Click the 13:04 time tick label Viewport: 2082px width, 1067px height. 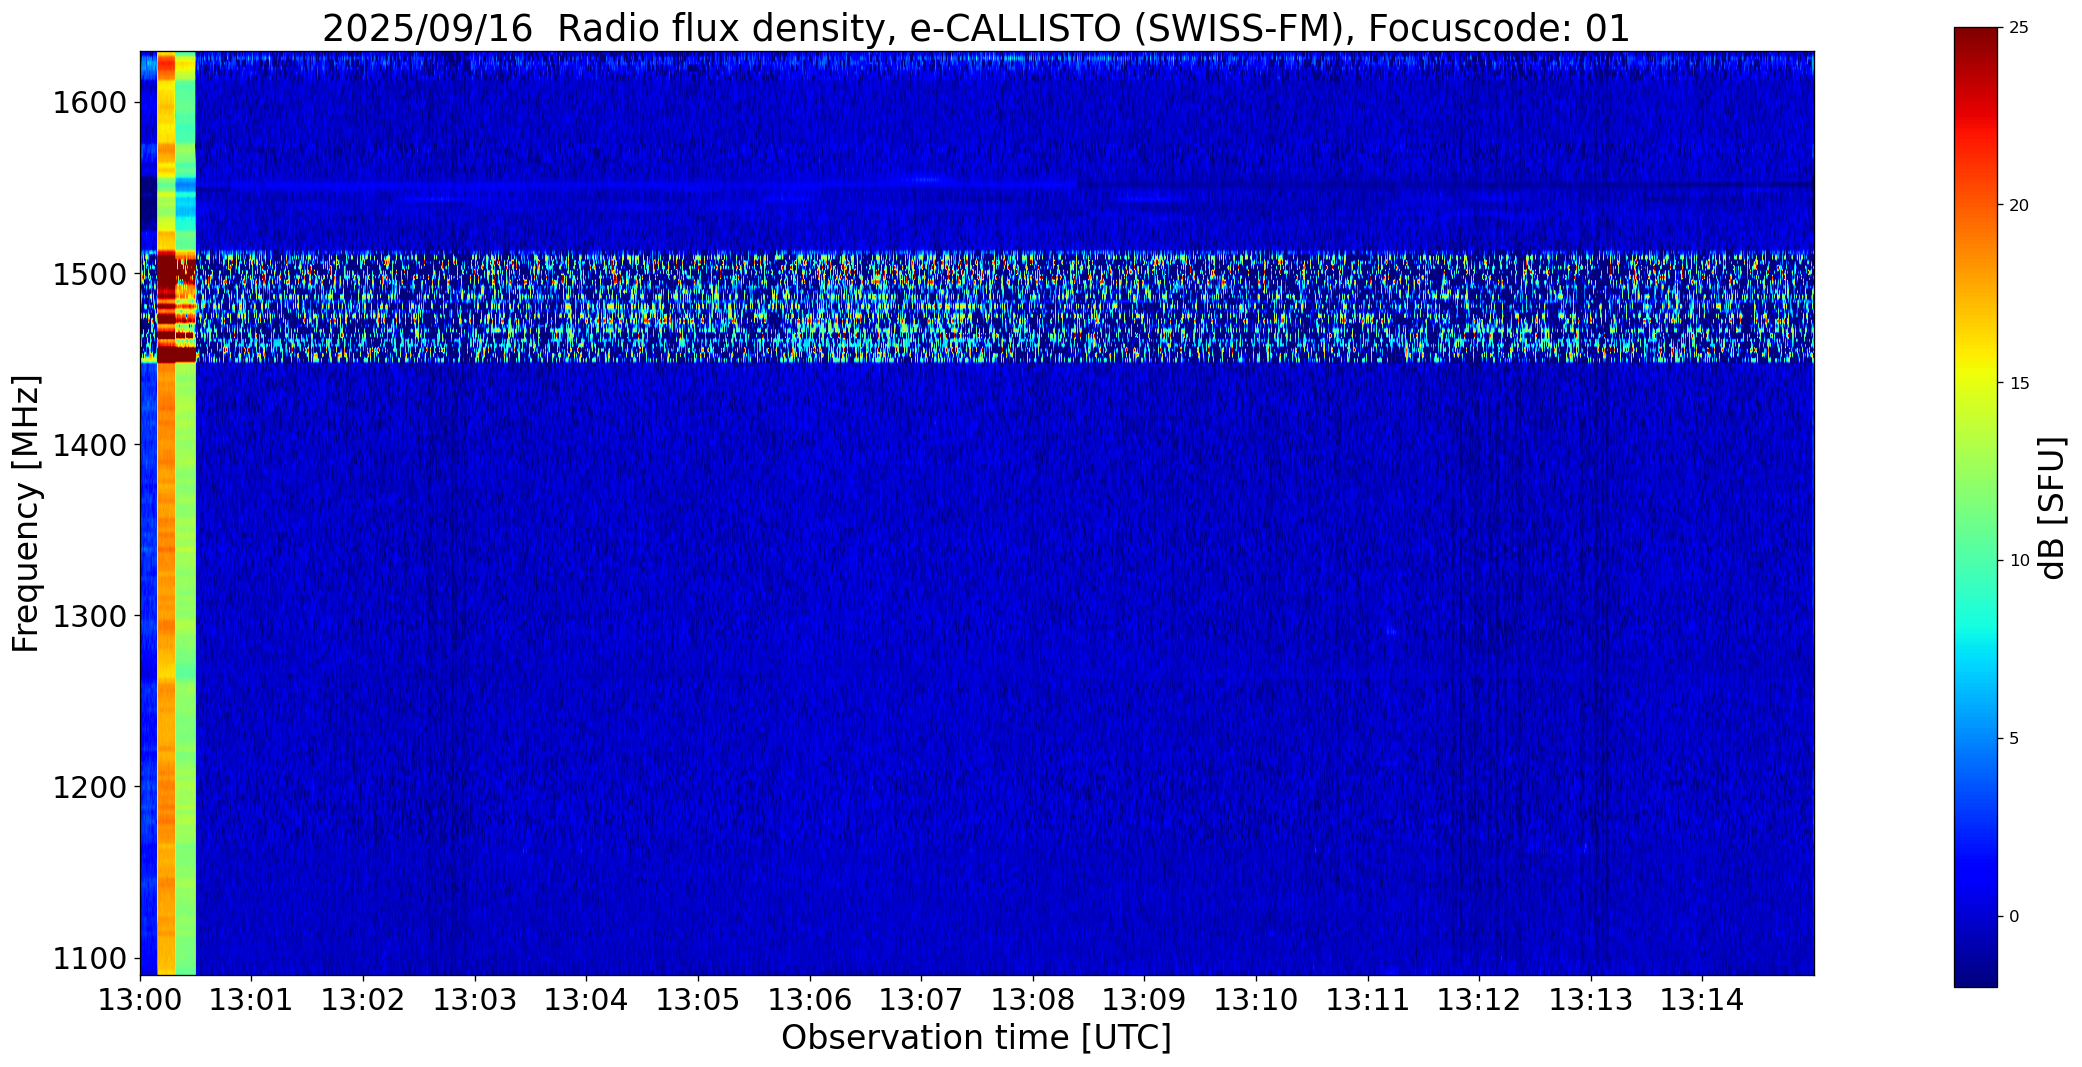(587, 1000)
